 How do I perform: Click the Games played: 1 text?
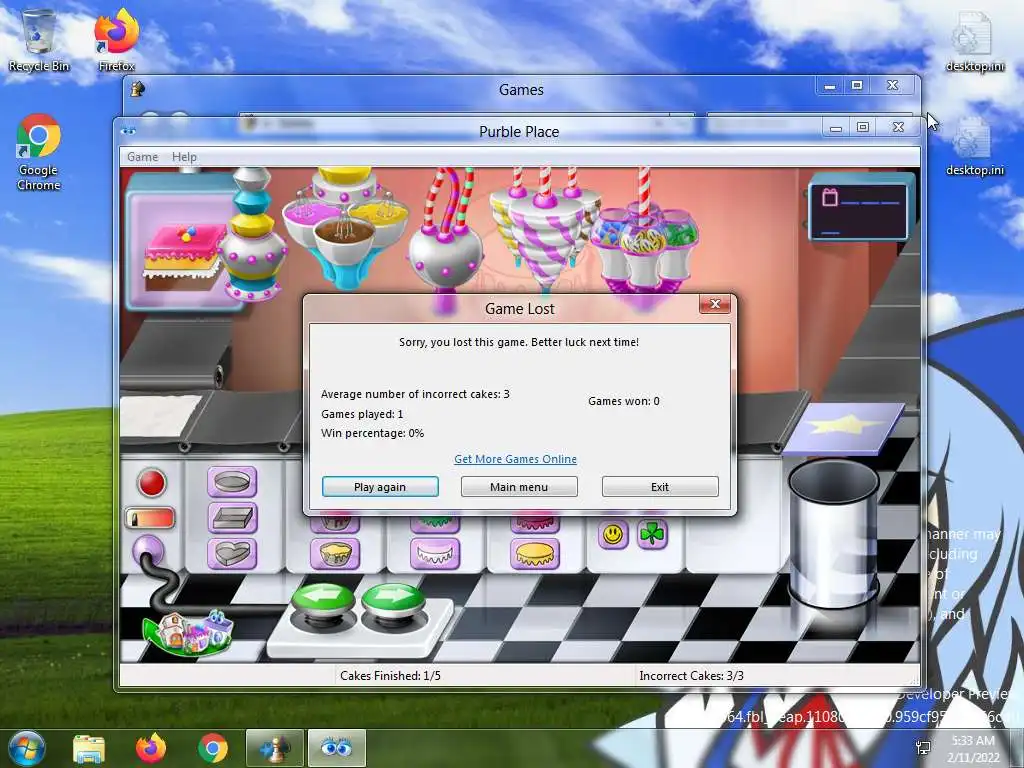[362, 414]
